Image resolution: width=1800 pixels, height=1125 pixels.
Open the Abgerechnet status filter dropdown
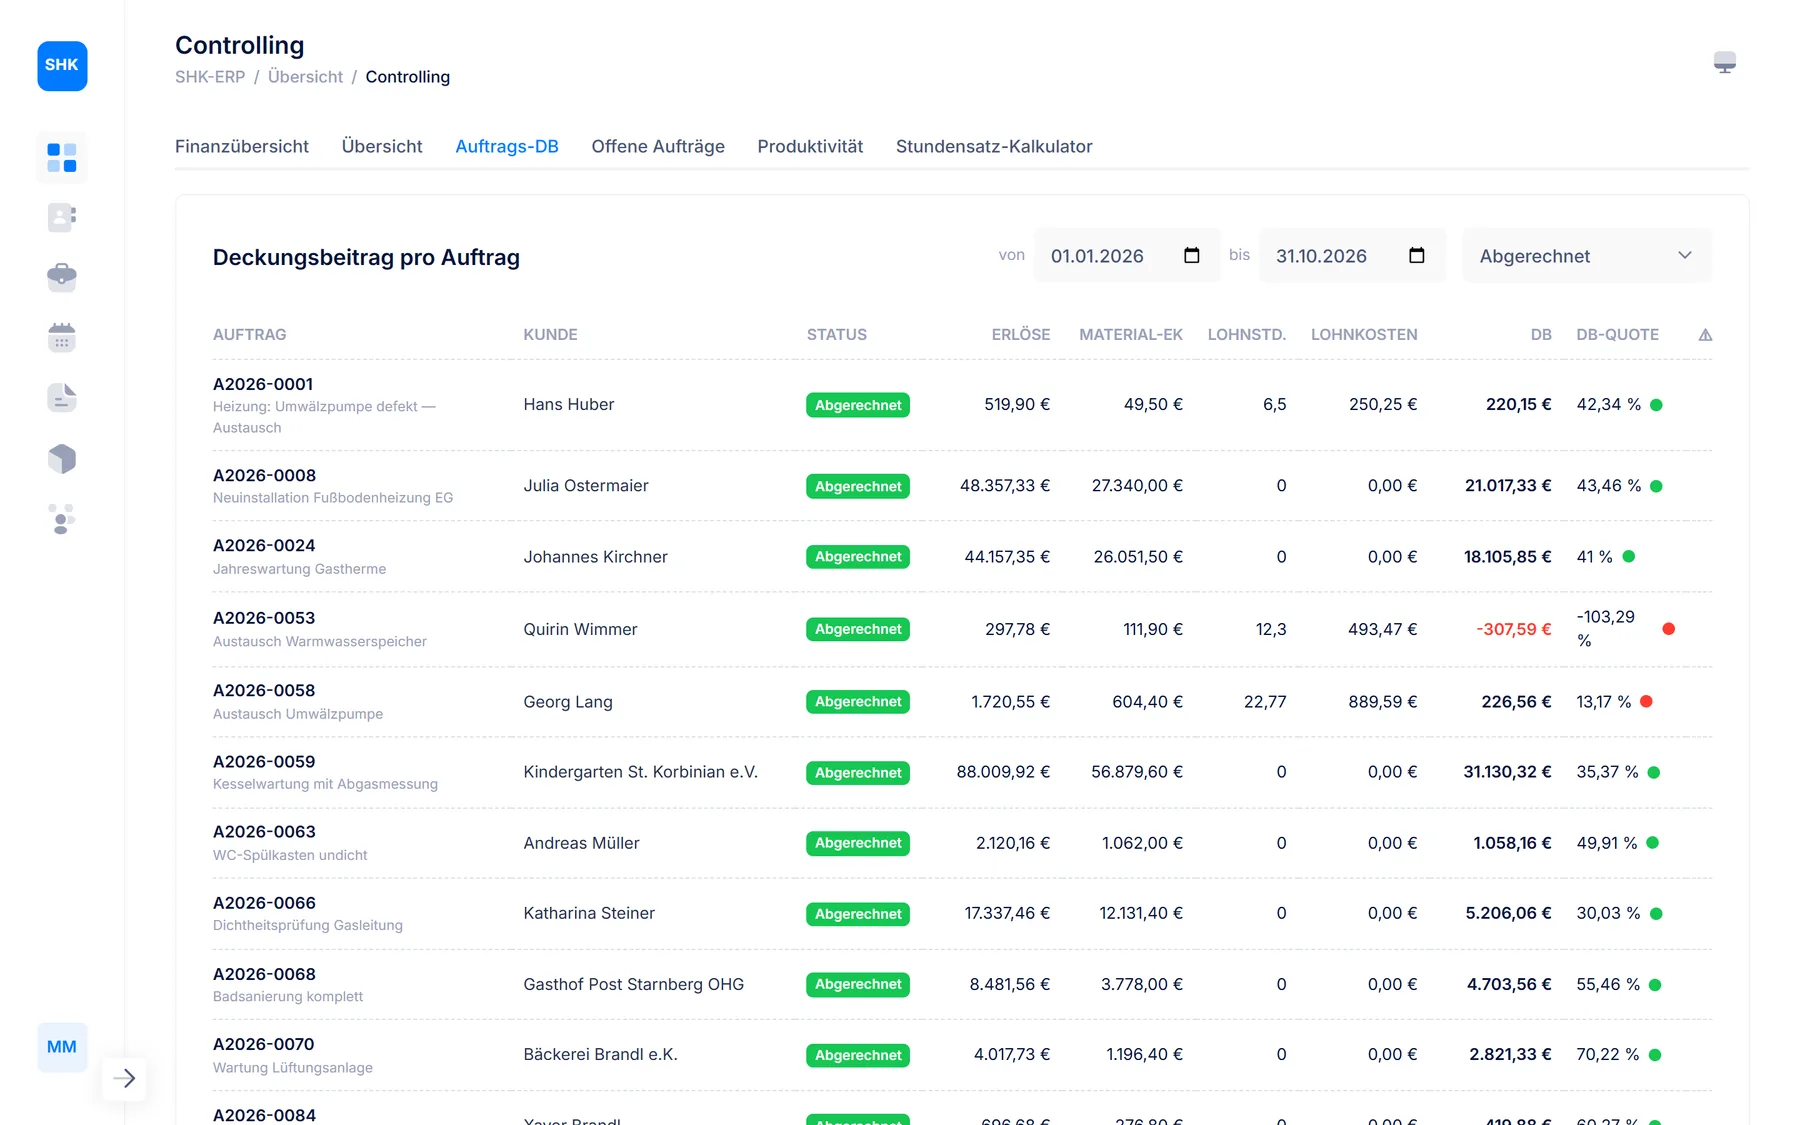[x=1586, y=256]
